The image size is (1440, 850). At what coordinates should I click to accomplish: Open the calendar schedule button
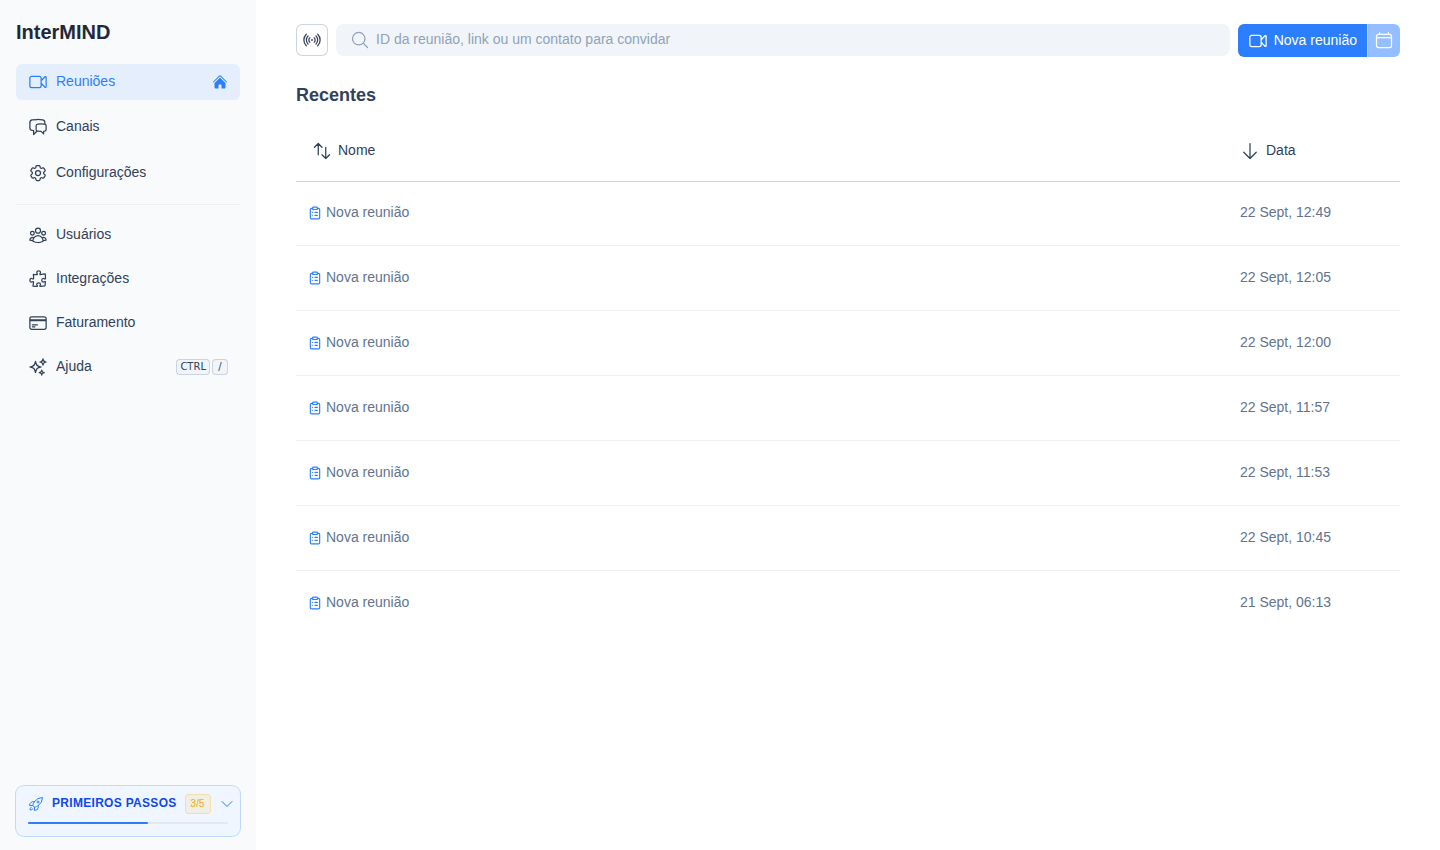click(1384, 40)
